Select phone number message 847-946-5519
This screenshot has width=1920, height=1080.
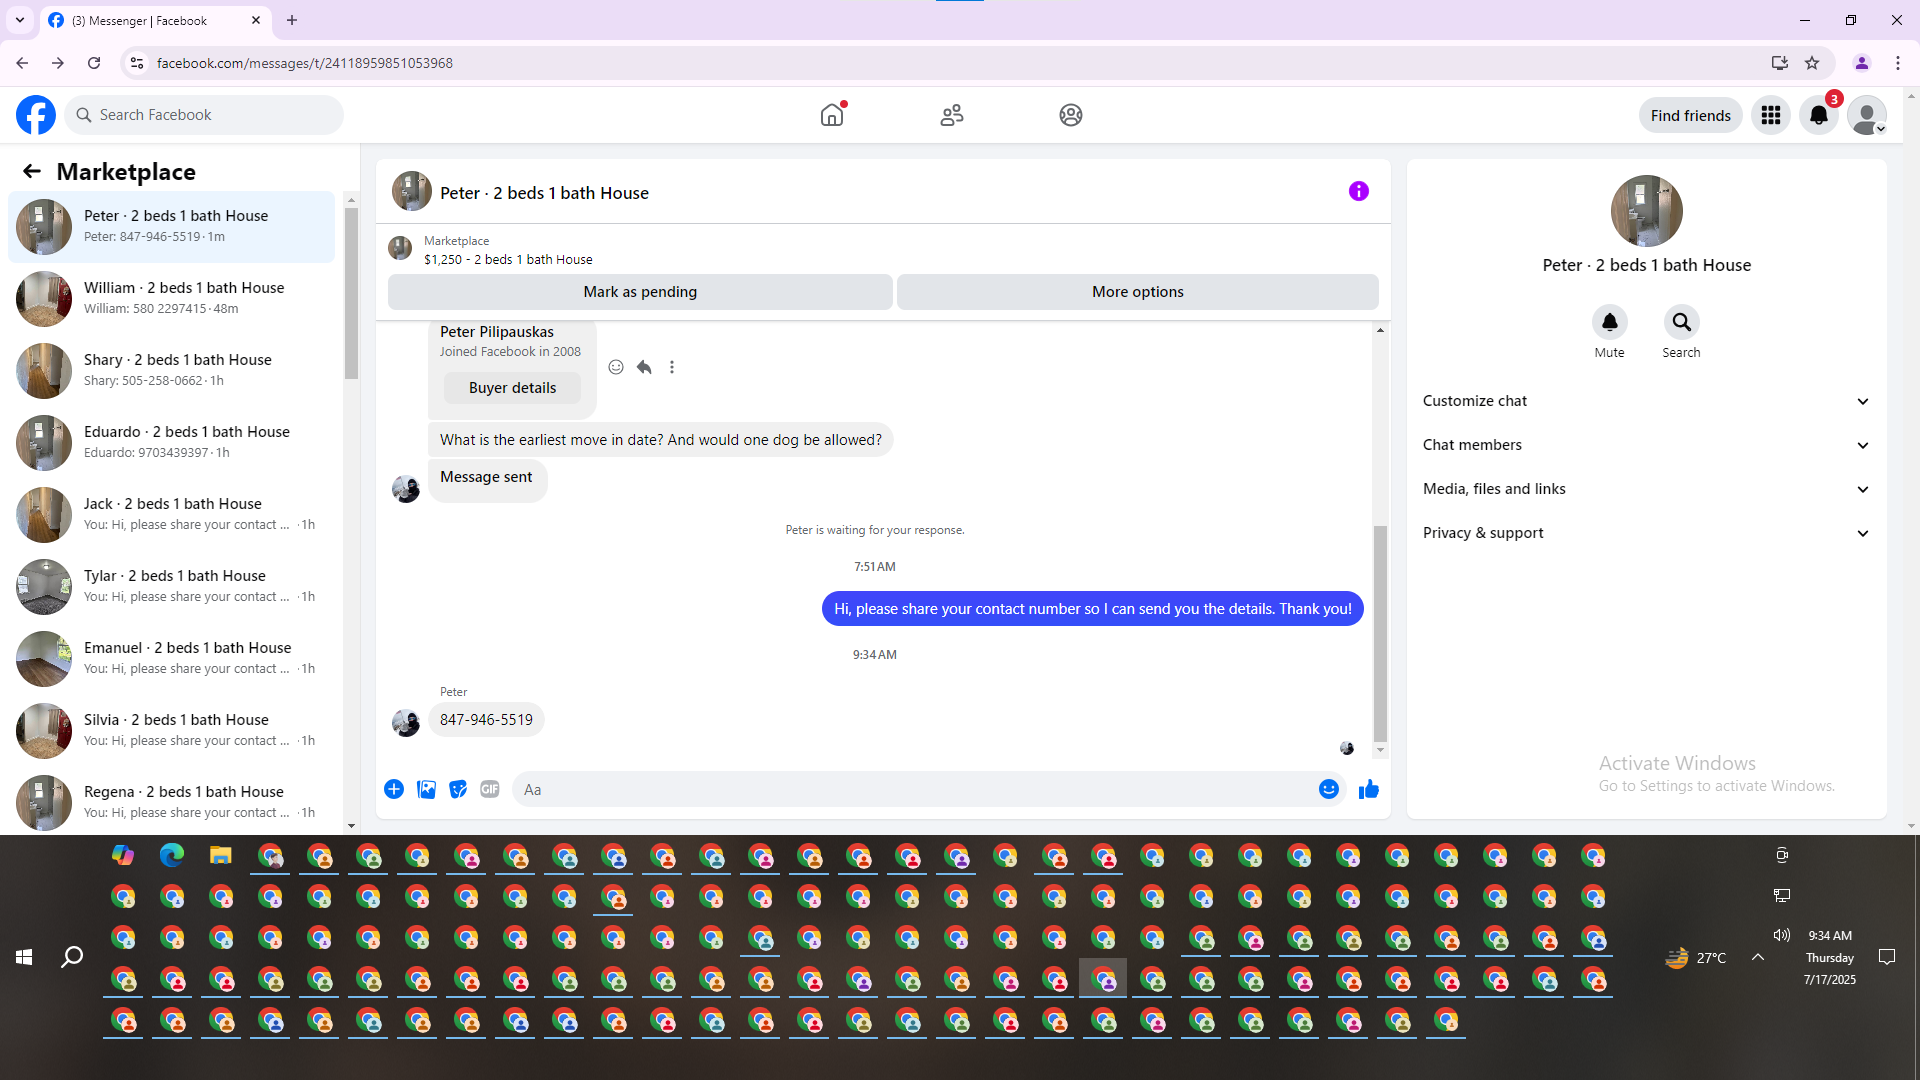[486, 720]
